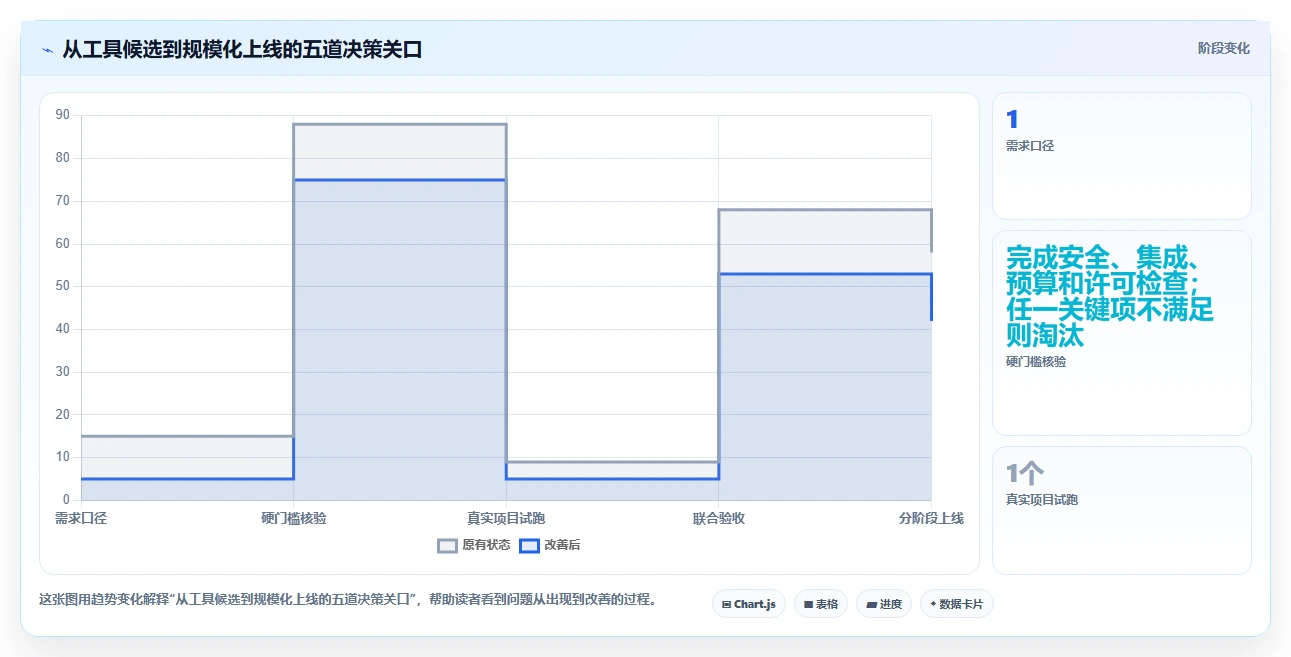Click the 分阶段上线 x-axis label
Viewport: 1291px width, 657px height.
931,518
